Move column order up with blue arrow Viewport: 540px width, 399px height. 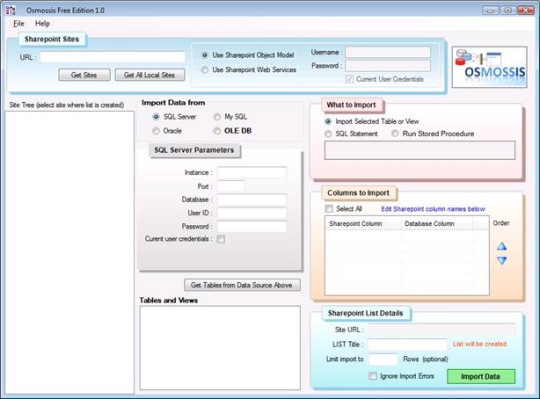(x=502, y=246)
